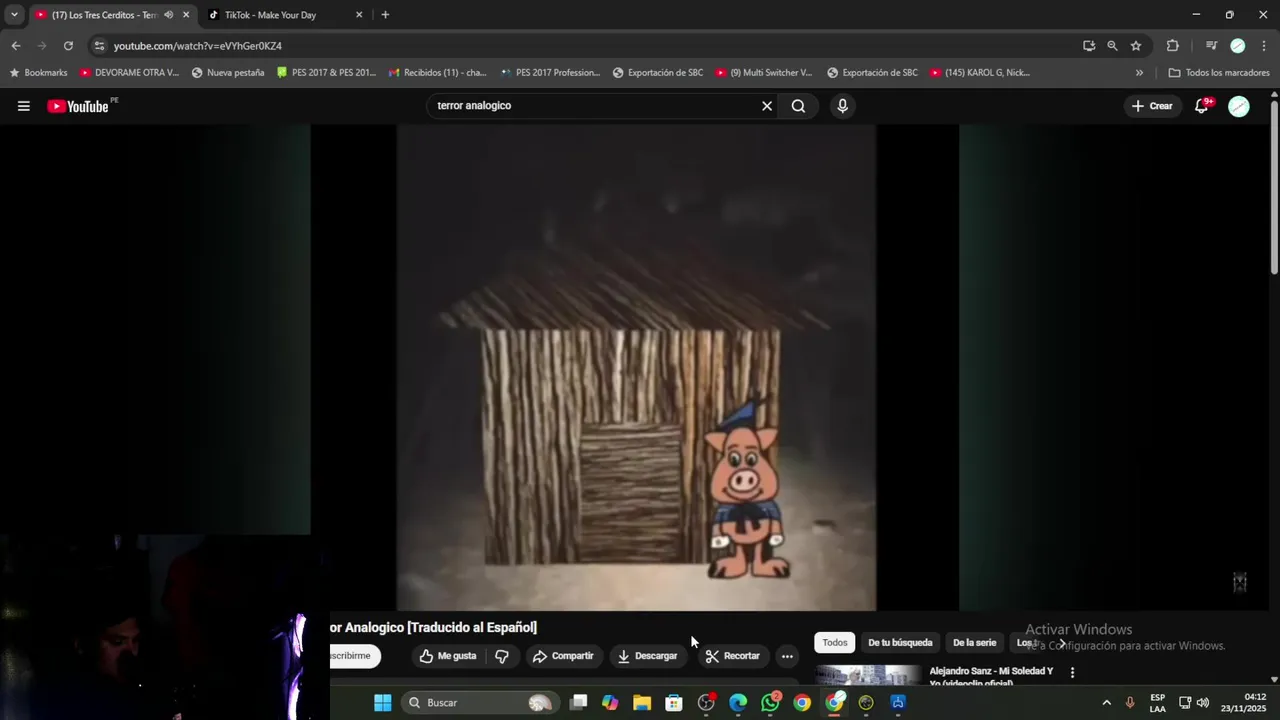
Task: Open WhatsApp from taskbar
Action: pos(770,703)
